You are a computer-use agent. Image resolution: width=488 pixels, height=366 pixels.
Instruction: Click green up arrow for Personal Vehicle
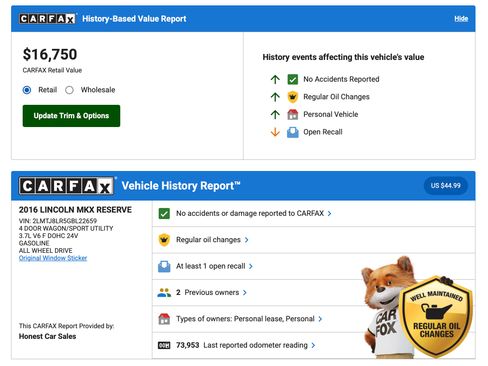click(275, 115)
